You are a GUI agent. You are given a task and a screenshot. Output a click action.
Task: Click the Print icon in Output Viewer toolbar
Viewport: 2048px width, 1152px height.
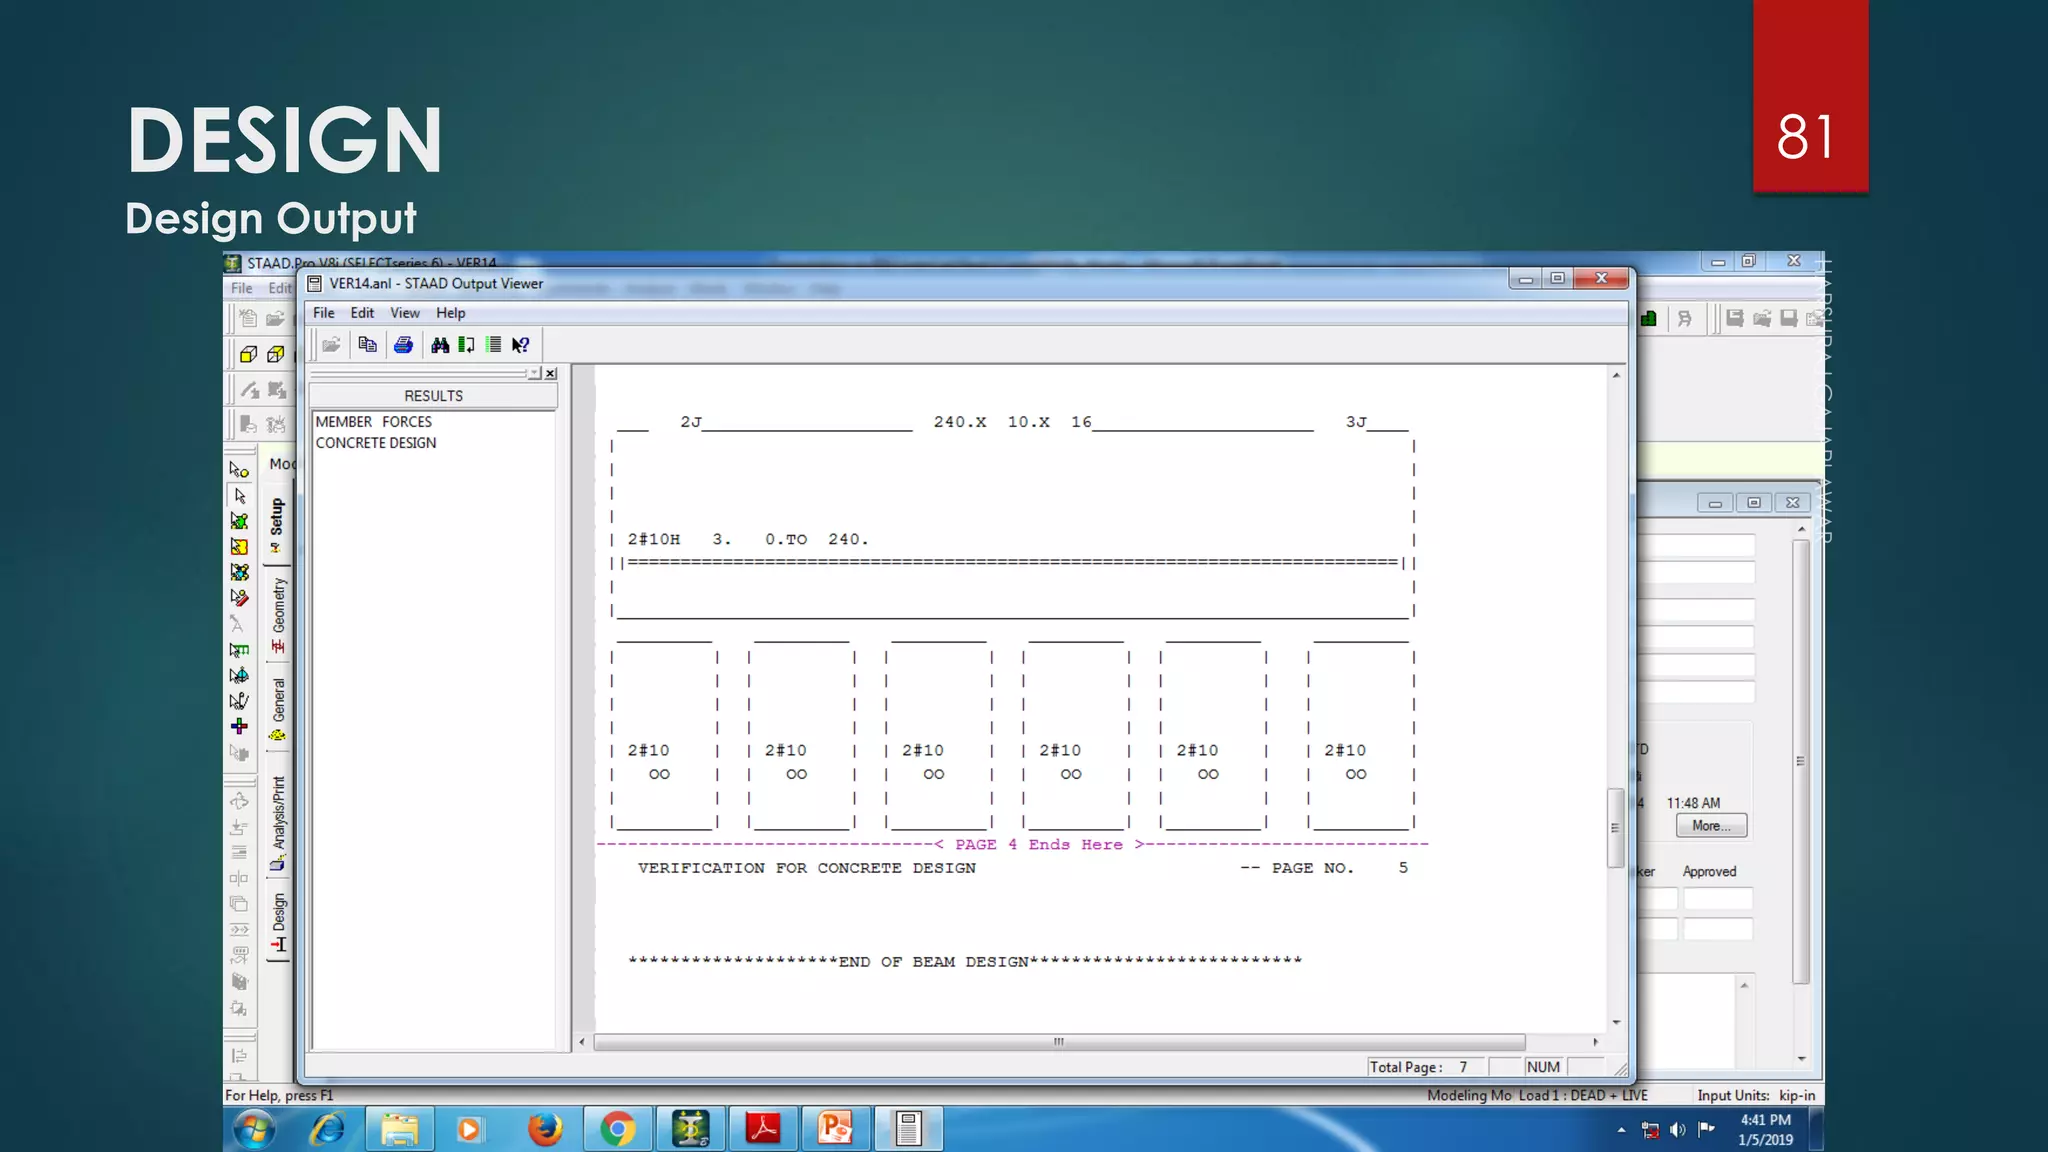click(403, 345)
